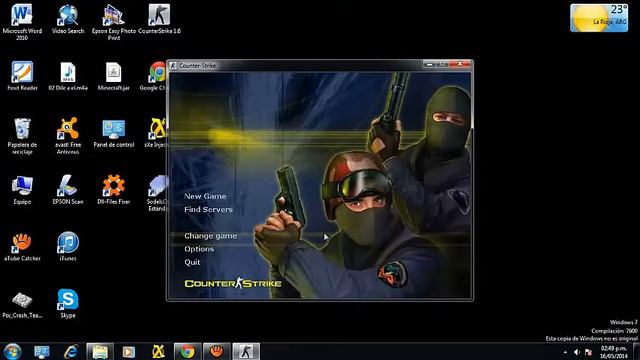Image resolution: width=640 pixels, height=360 pixels.
Task: Open Papelera de reciclaje
Action: [22, 136]
